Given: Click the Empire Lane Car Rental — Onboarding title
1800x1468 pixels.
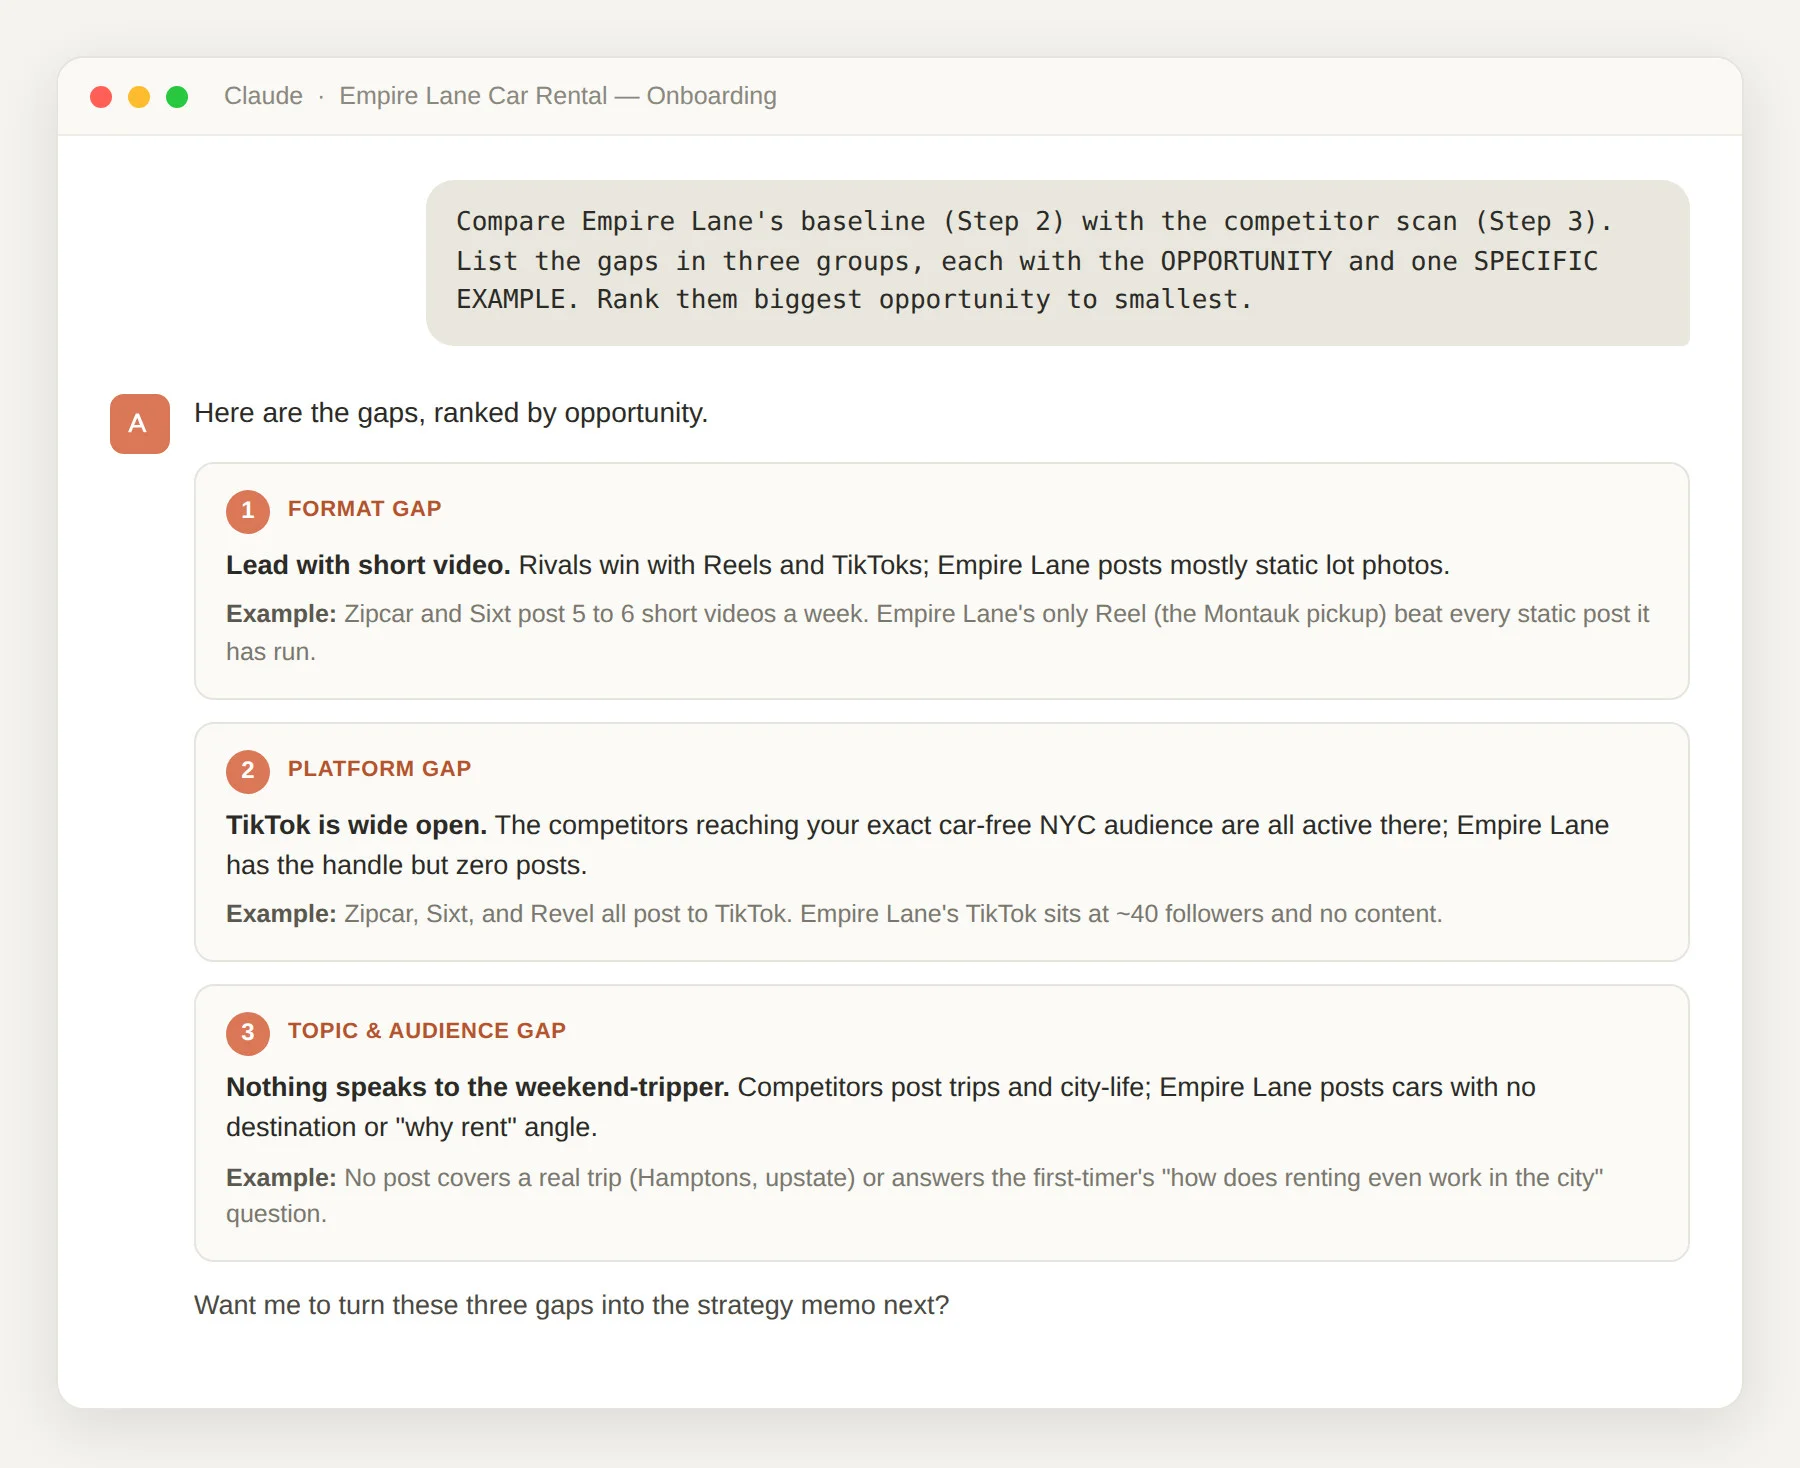Looking at the screenshot, I should pos(558,96).
